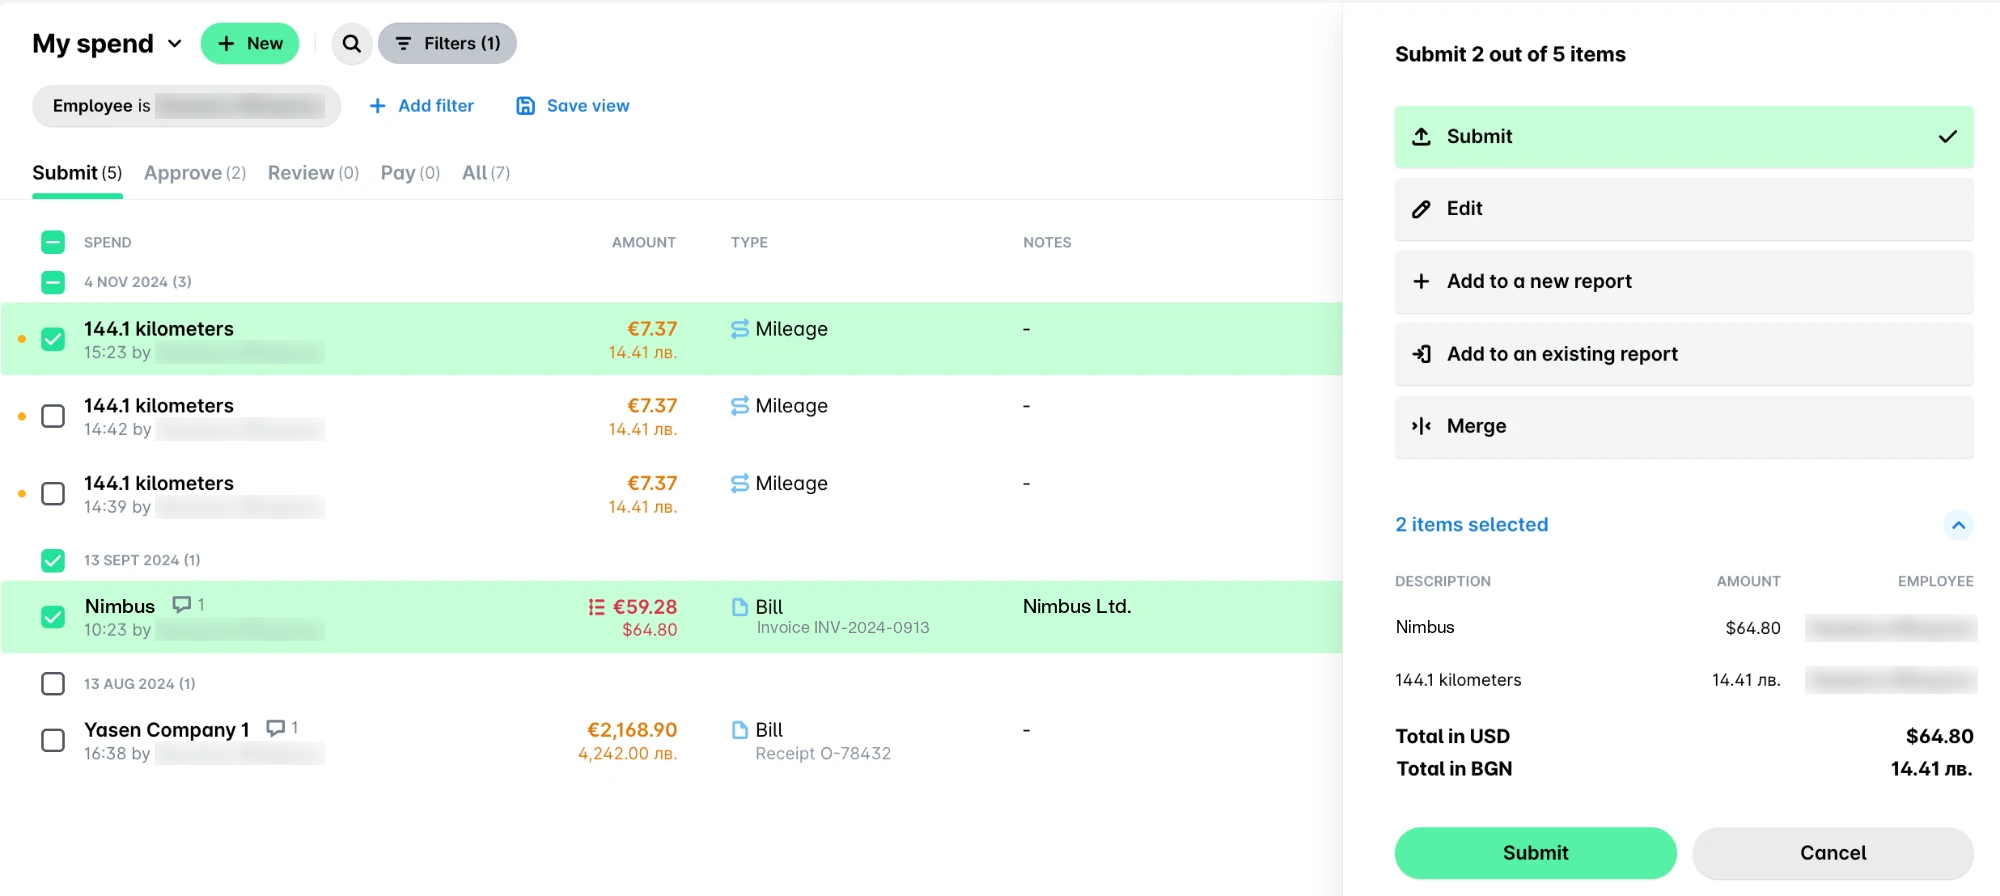The width and height of the screenshot is (2000, 896).
Task: Choose Add to a new report
Action: [1684, 282]
